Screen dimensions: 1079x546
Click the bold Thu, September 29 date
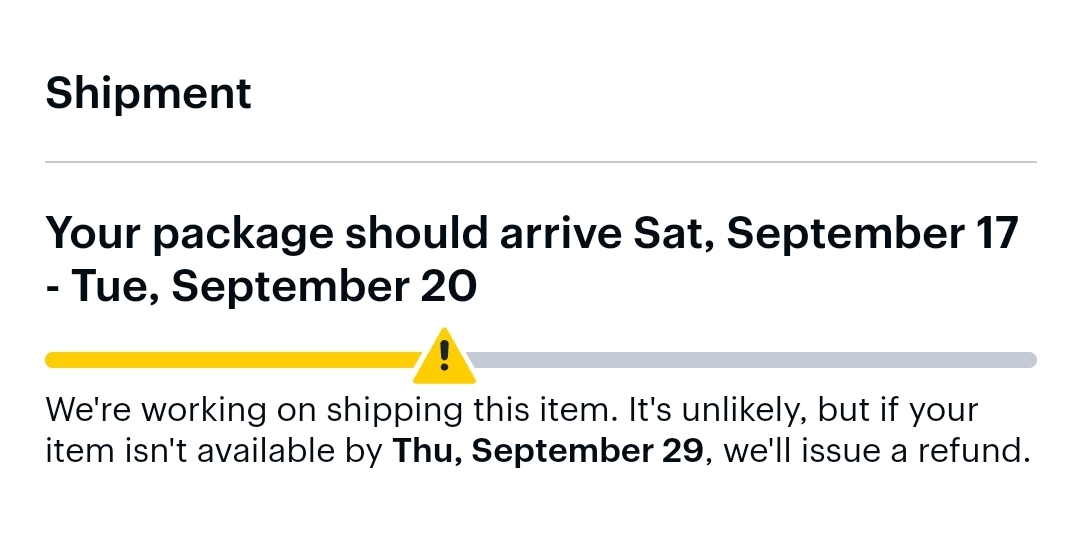[548, 451]
